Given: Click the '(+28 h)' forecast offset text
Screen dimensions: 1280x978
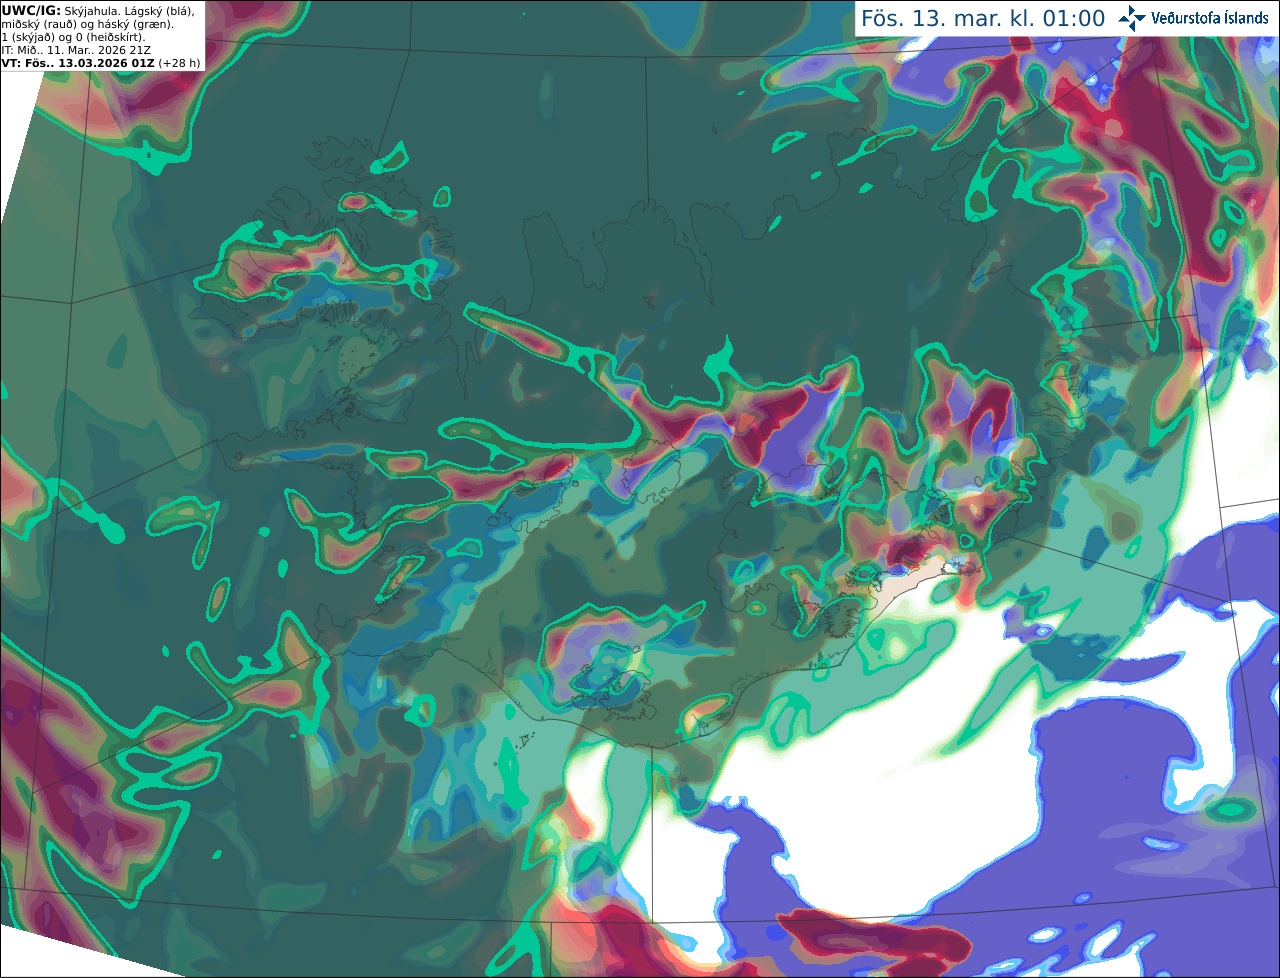Looking at the screenshot, I should tap(179, 63).
